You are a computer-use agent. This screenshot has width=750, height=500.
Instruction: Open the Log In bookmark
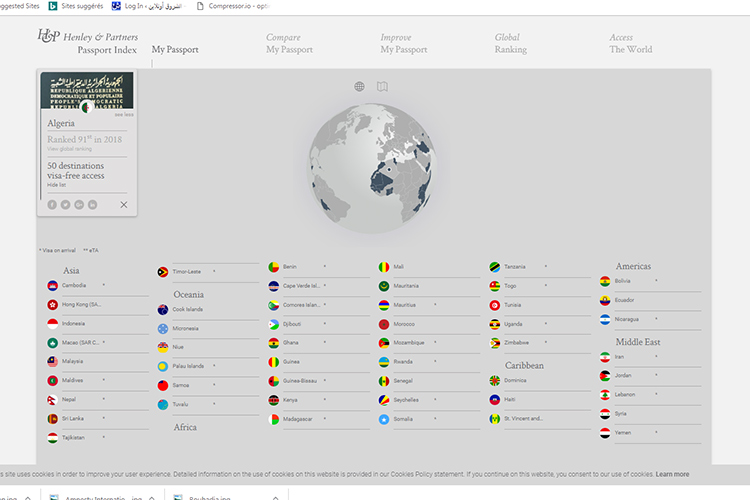[x=148, y=6]
